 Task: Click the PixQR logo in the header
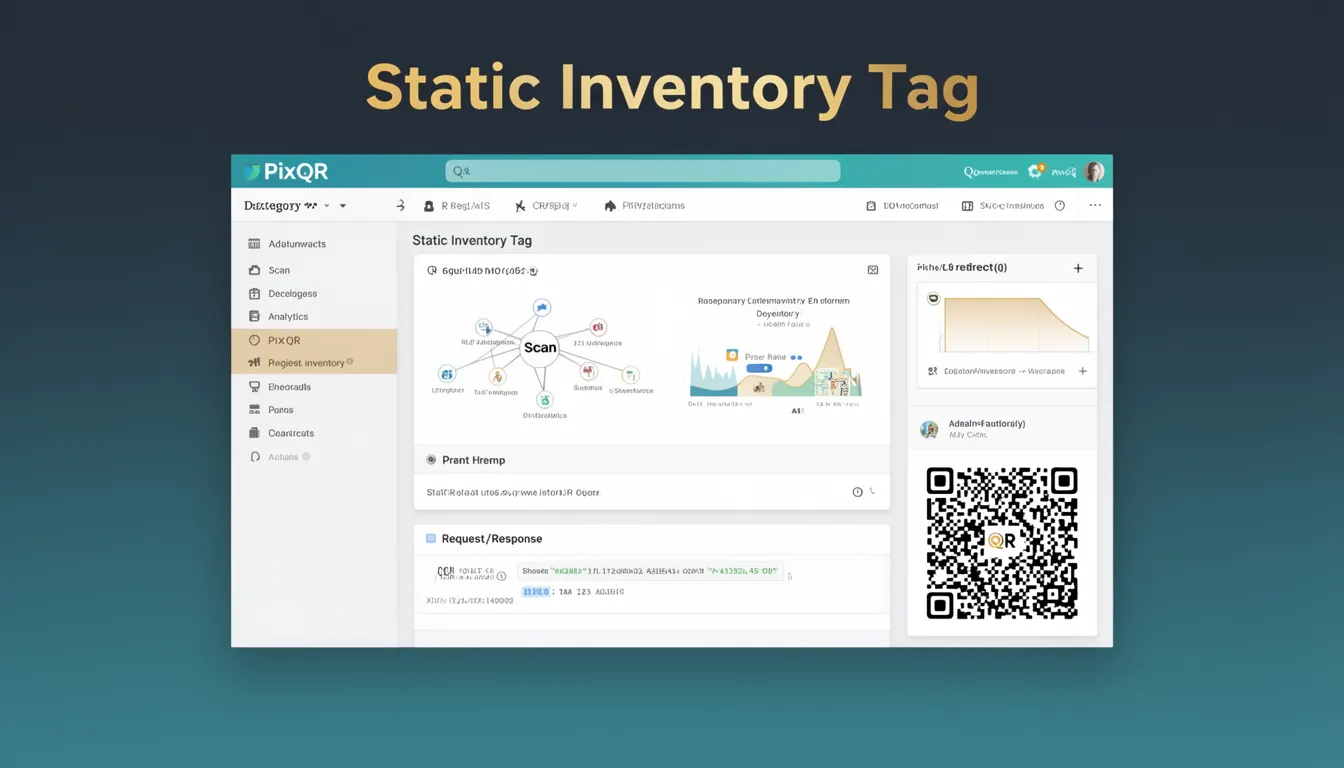286,172
